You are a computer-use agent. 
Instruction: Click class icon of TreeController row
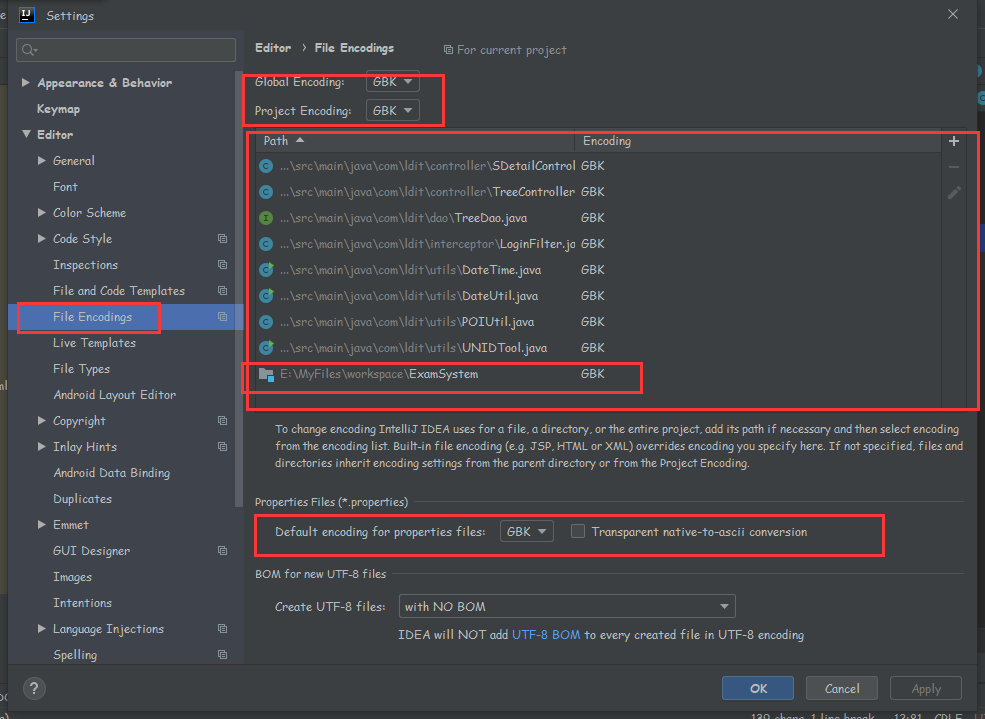click(266, 192)
